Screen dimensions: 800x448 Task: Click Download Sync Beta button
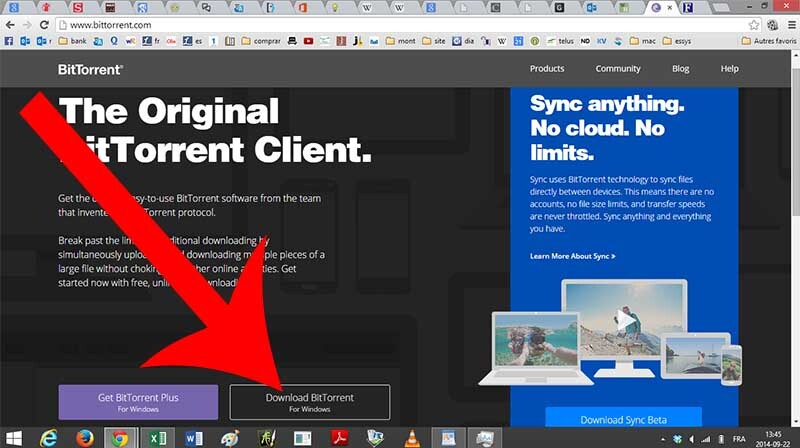click(623, 417)
